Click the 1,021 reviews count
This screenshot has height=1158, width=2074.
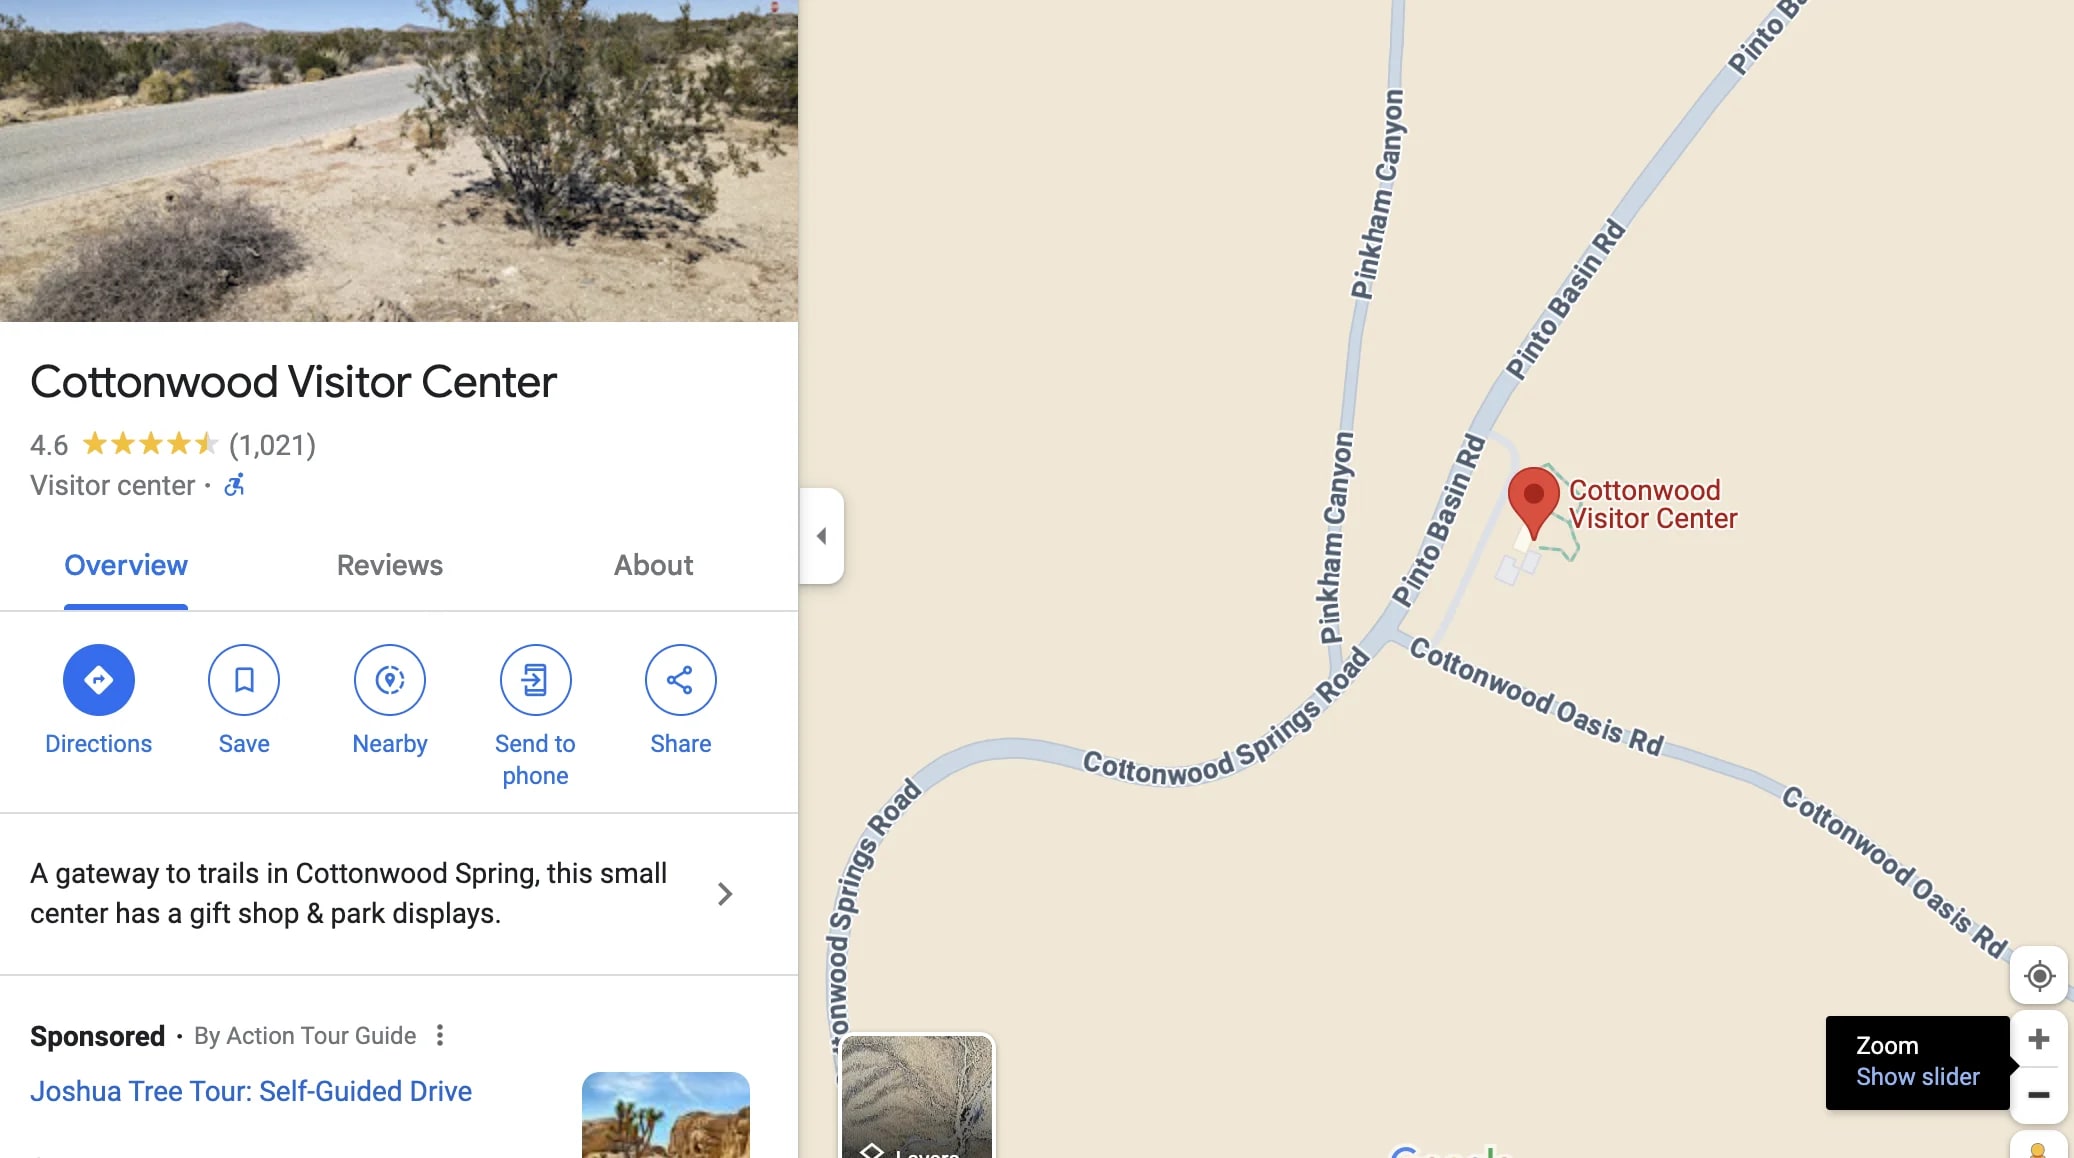272,445
